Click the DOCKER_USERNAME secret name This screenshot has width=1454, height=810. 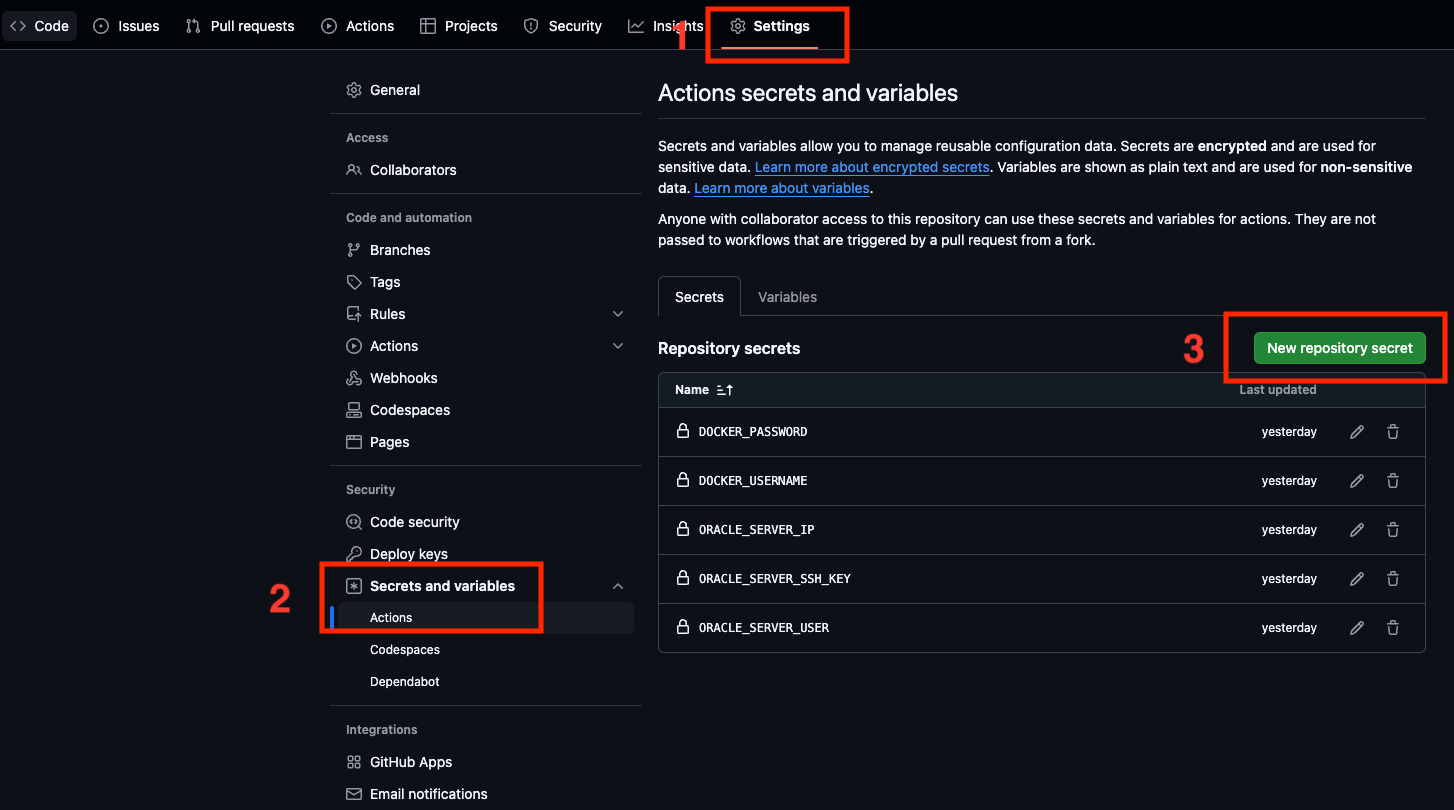[753, 481]
